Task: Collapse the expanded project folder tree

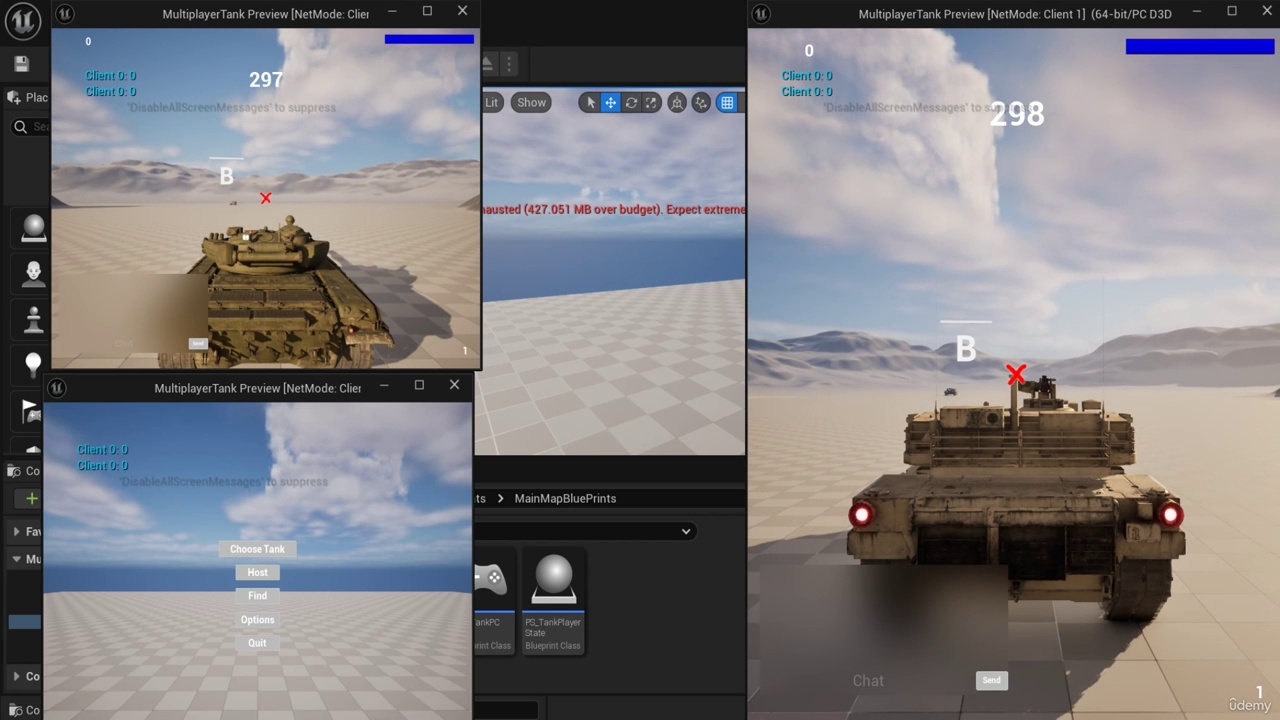Action: [x=17, y=559]
